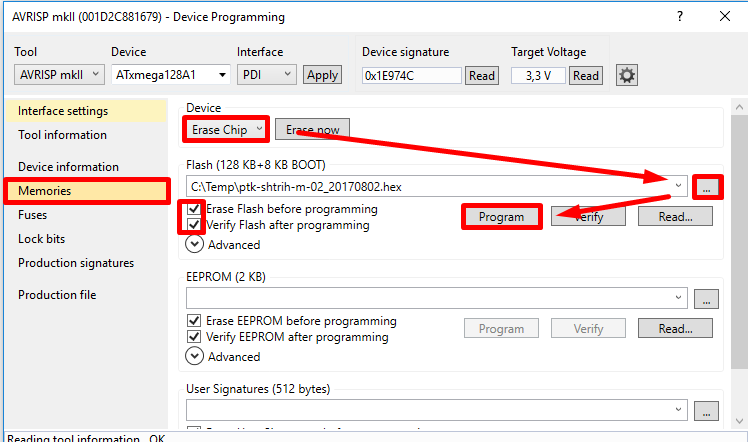Browse for User Signatures file
Image resolution: width=748 pixels, height=442 pixels.
[x=707, y=410]
